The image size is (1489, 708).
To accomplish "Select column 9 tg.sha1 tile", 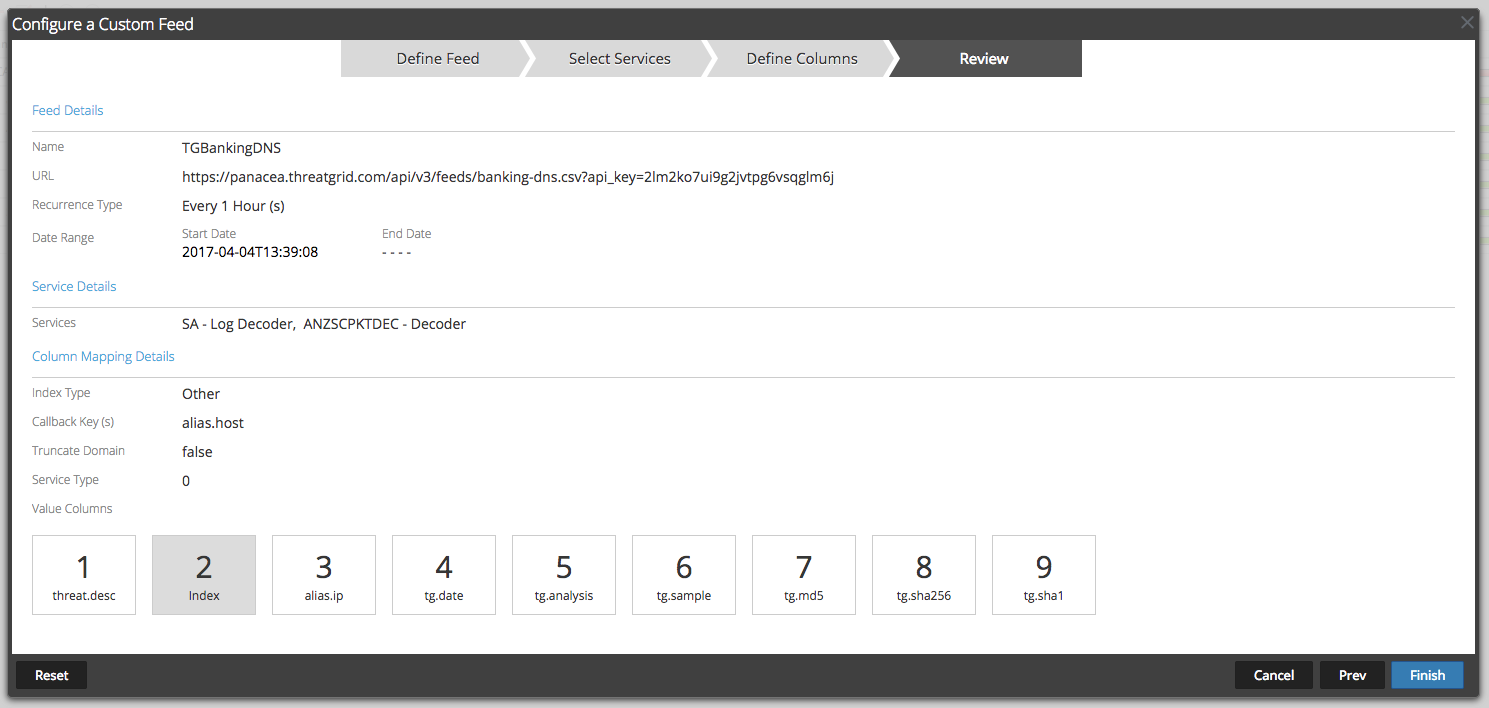I will pyautogui.click(x=1044, y=575).
